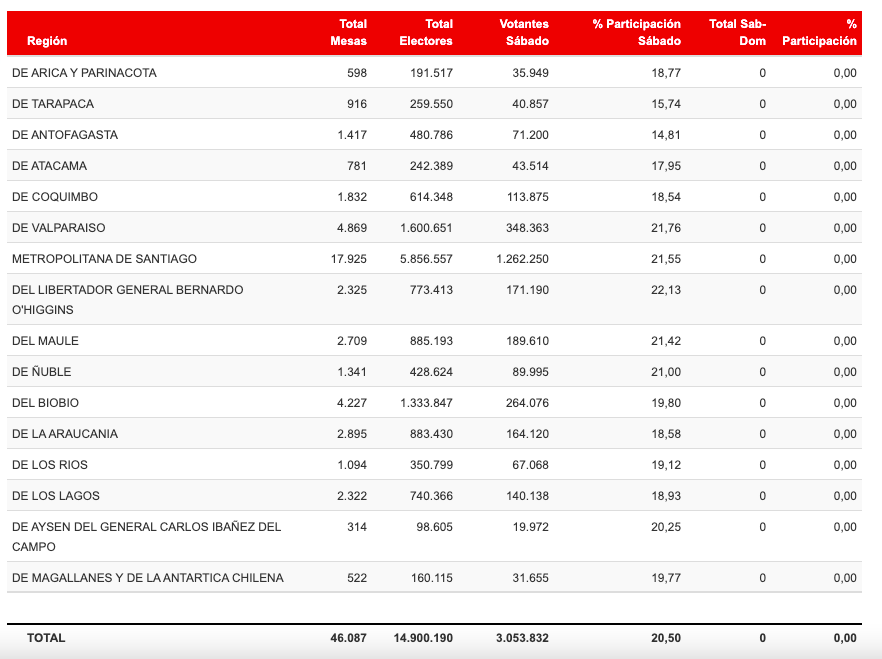Select the DE ANTOFAGASTA region row

pyautogui.click(x=65, y=135)
